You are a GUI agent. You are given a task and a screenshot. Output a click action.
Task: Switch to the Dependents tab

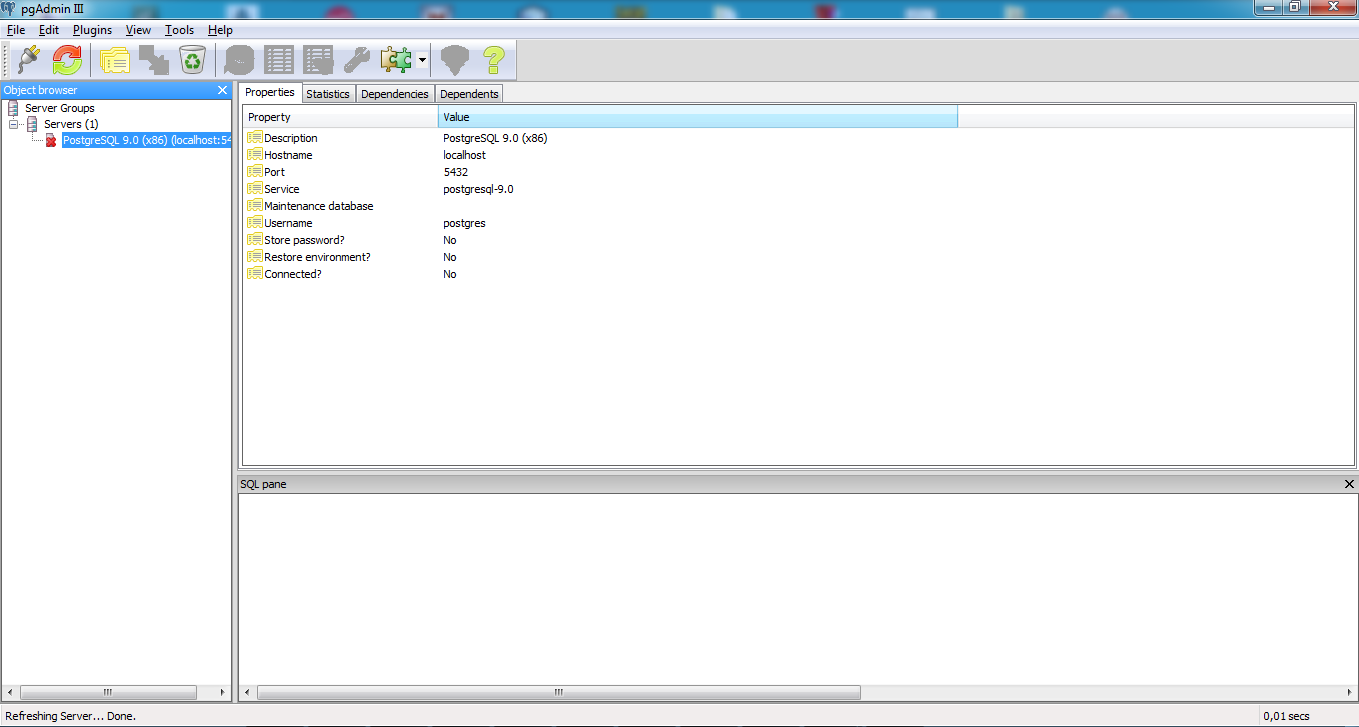[x=469, y=93]
